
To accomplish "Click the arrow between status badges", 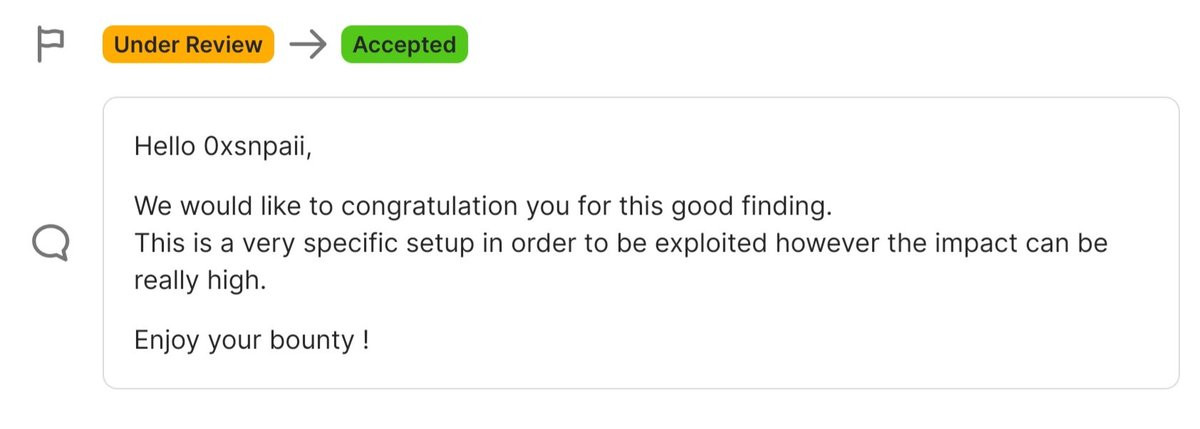I will tap(307, 45).
